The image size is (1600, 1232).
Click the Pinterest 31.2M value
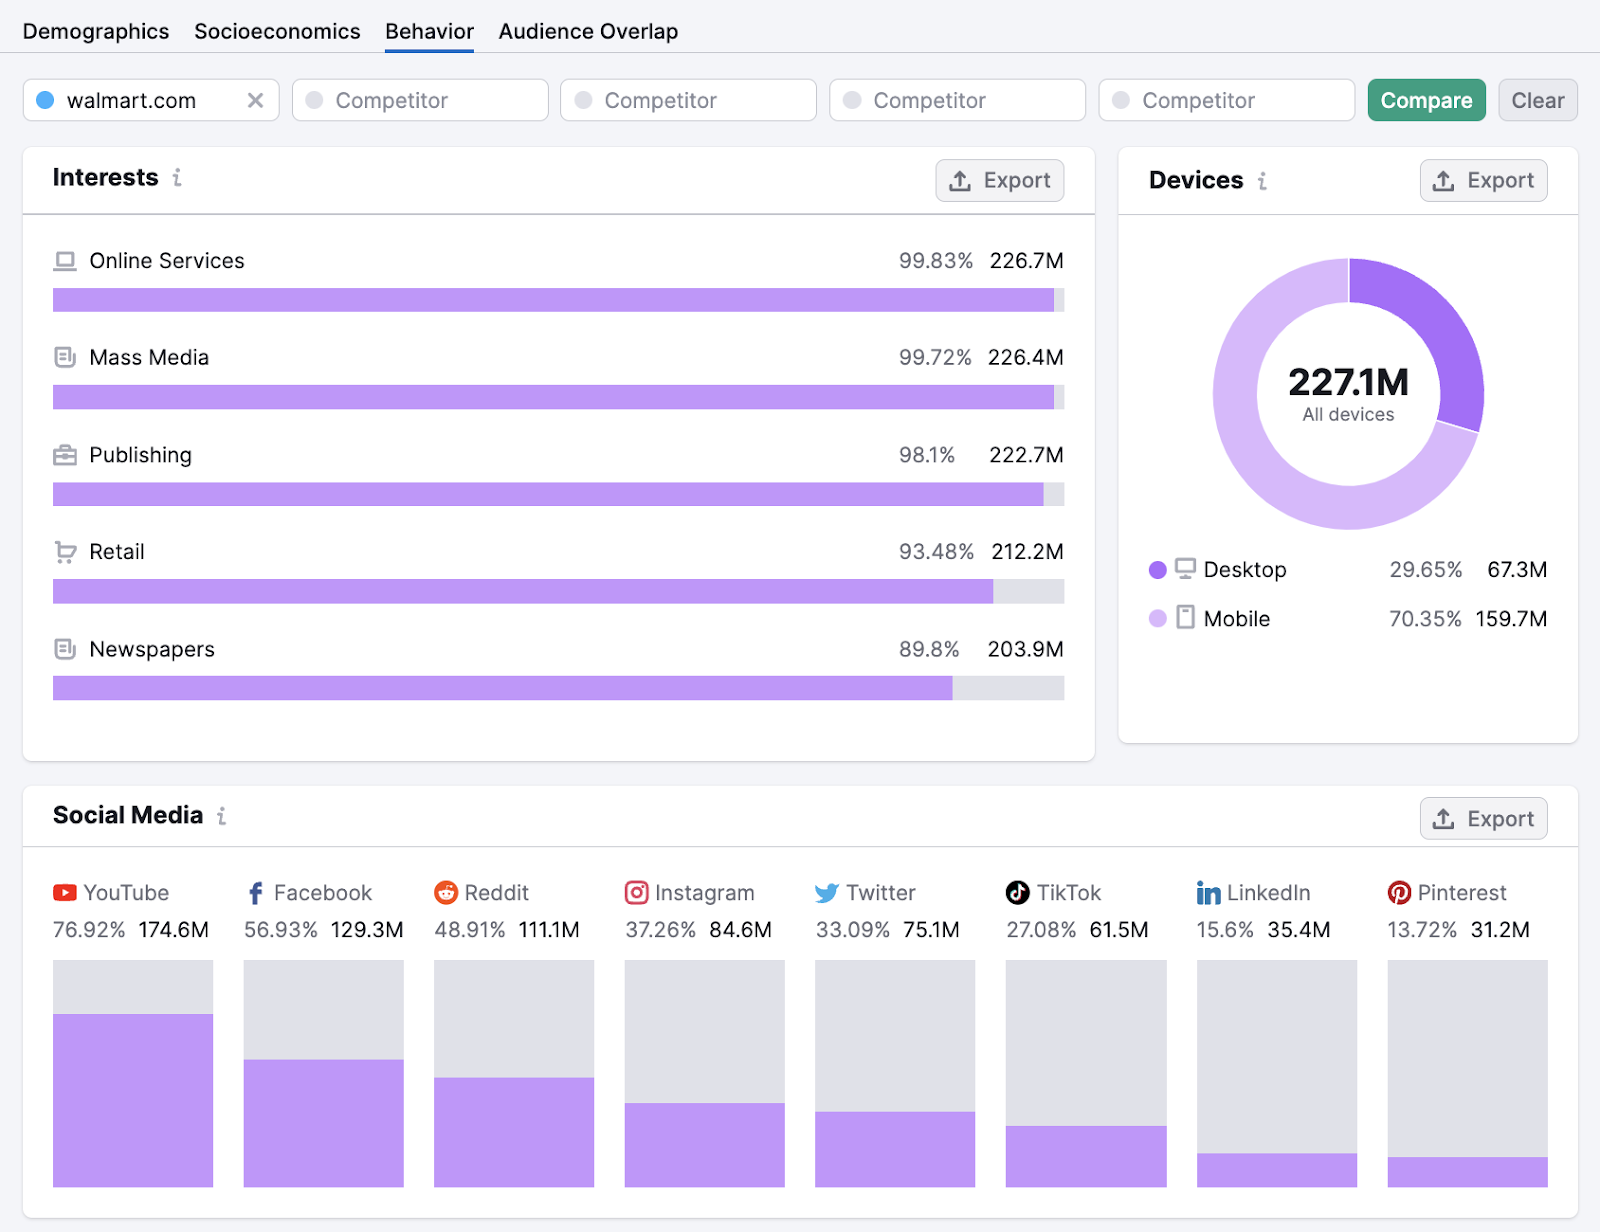coord(1500,930)
